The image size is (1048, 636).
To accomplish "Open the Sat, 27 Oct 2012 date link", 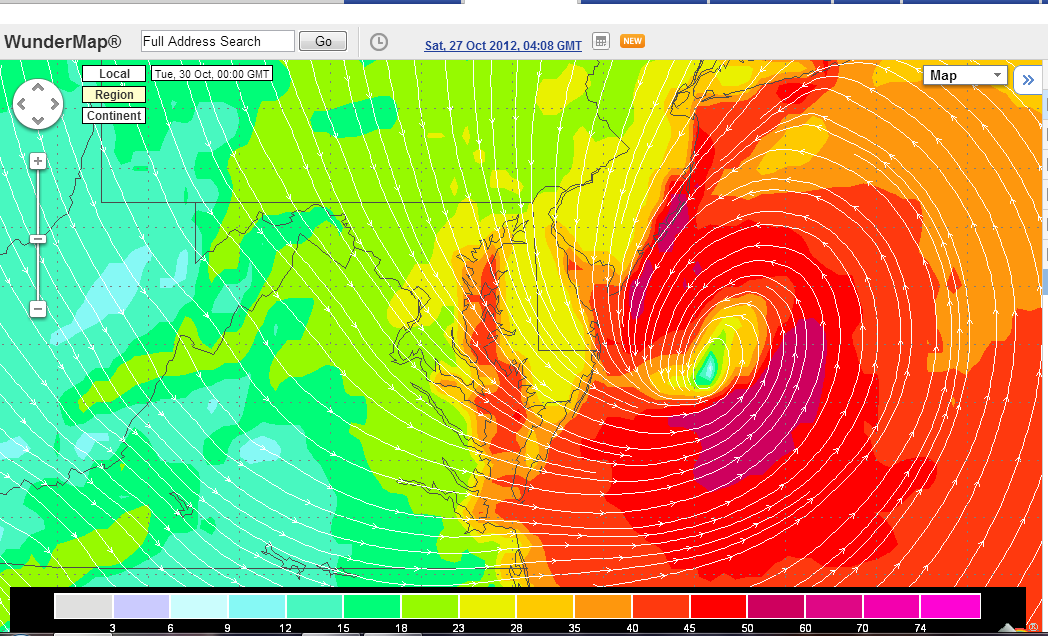I will coord(503,45).
